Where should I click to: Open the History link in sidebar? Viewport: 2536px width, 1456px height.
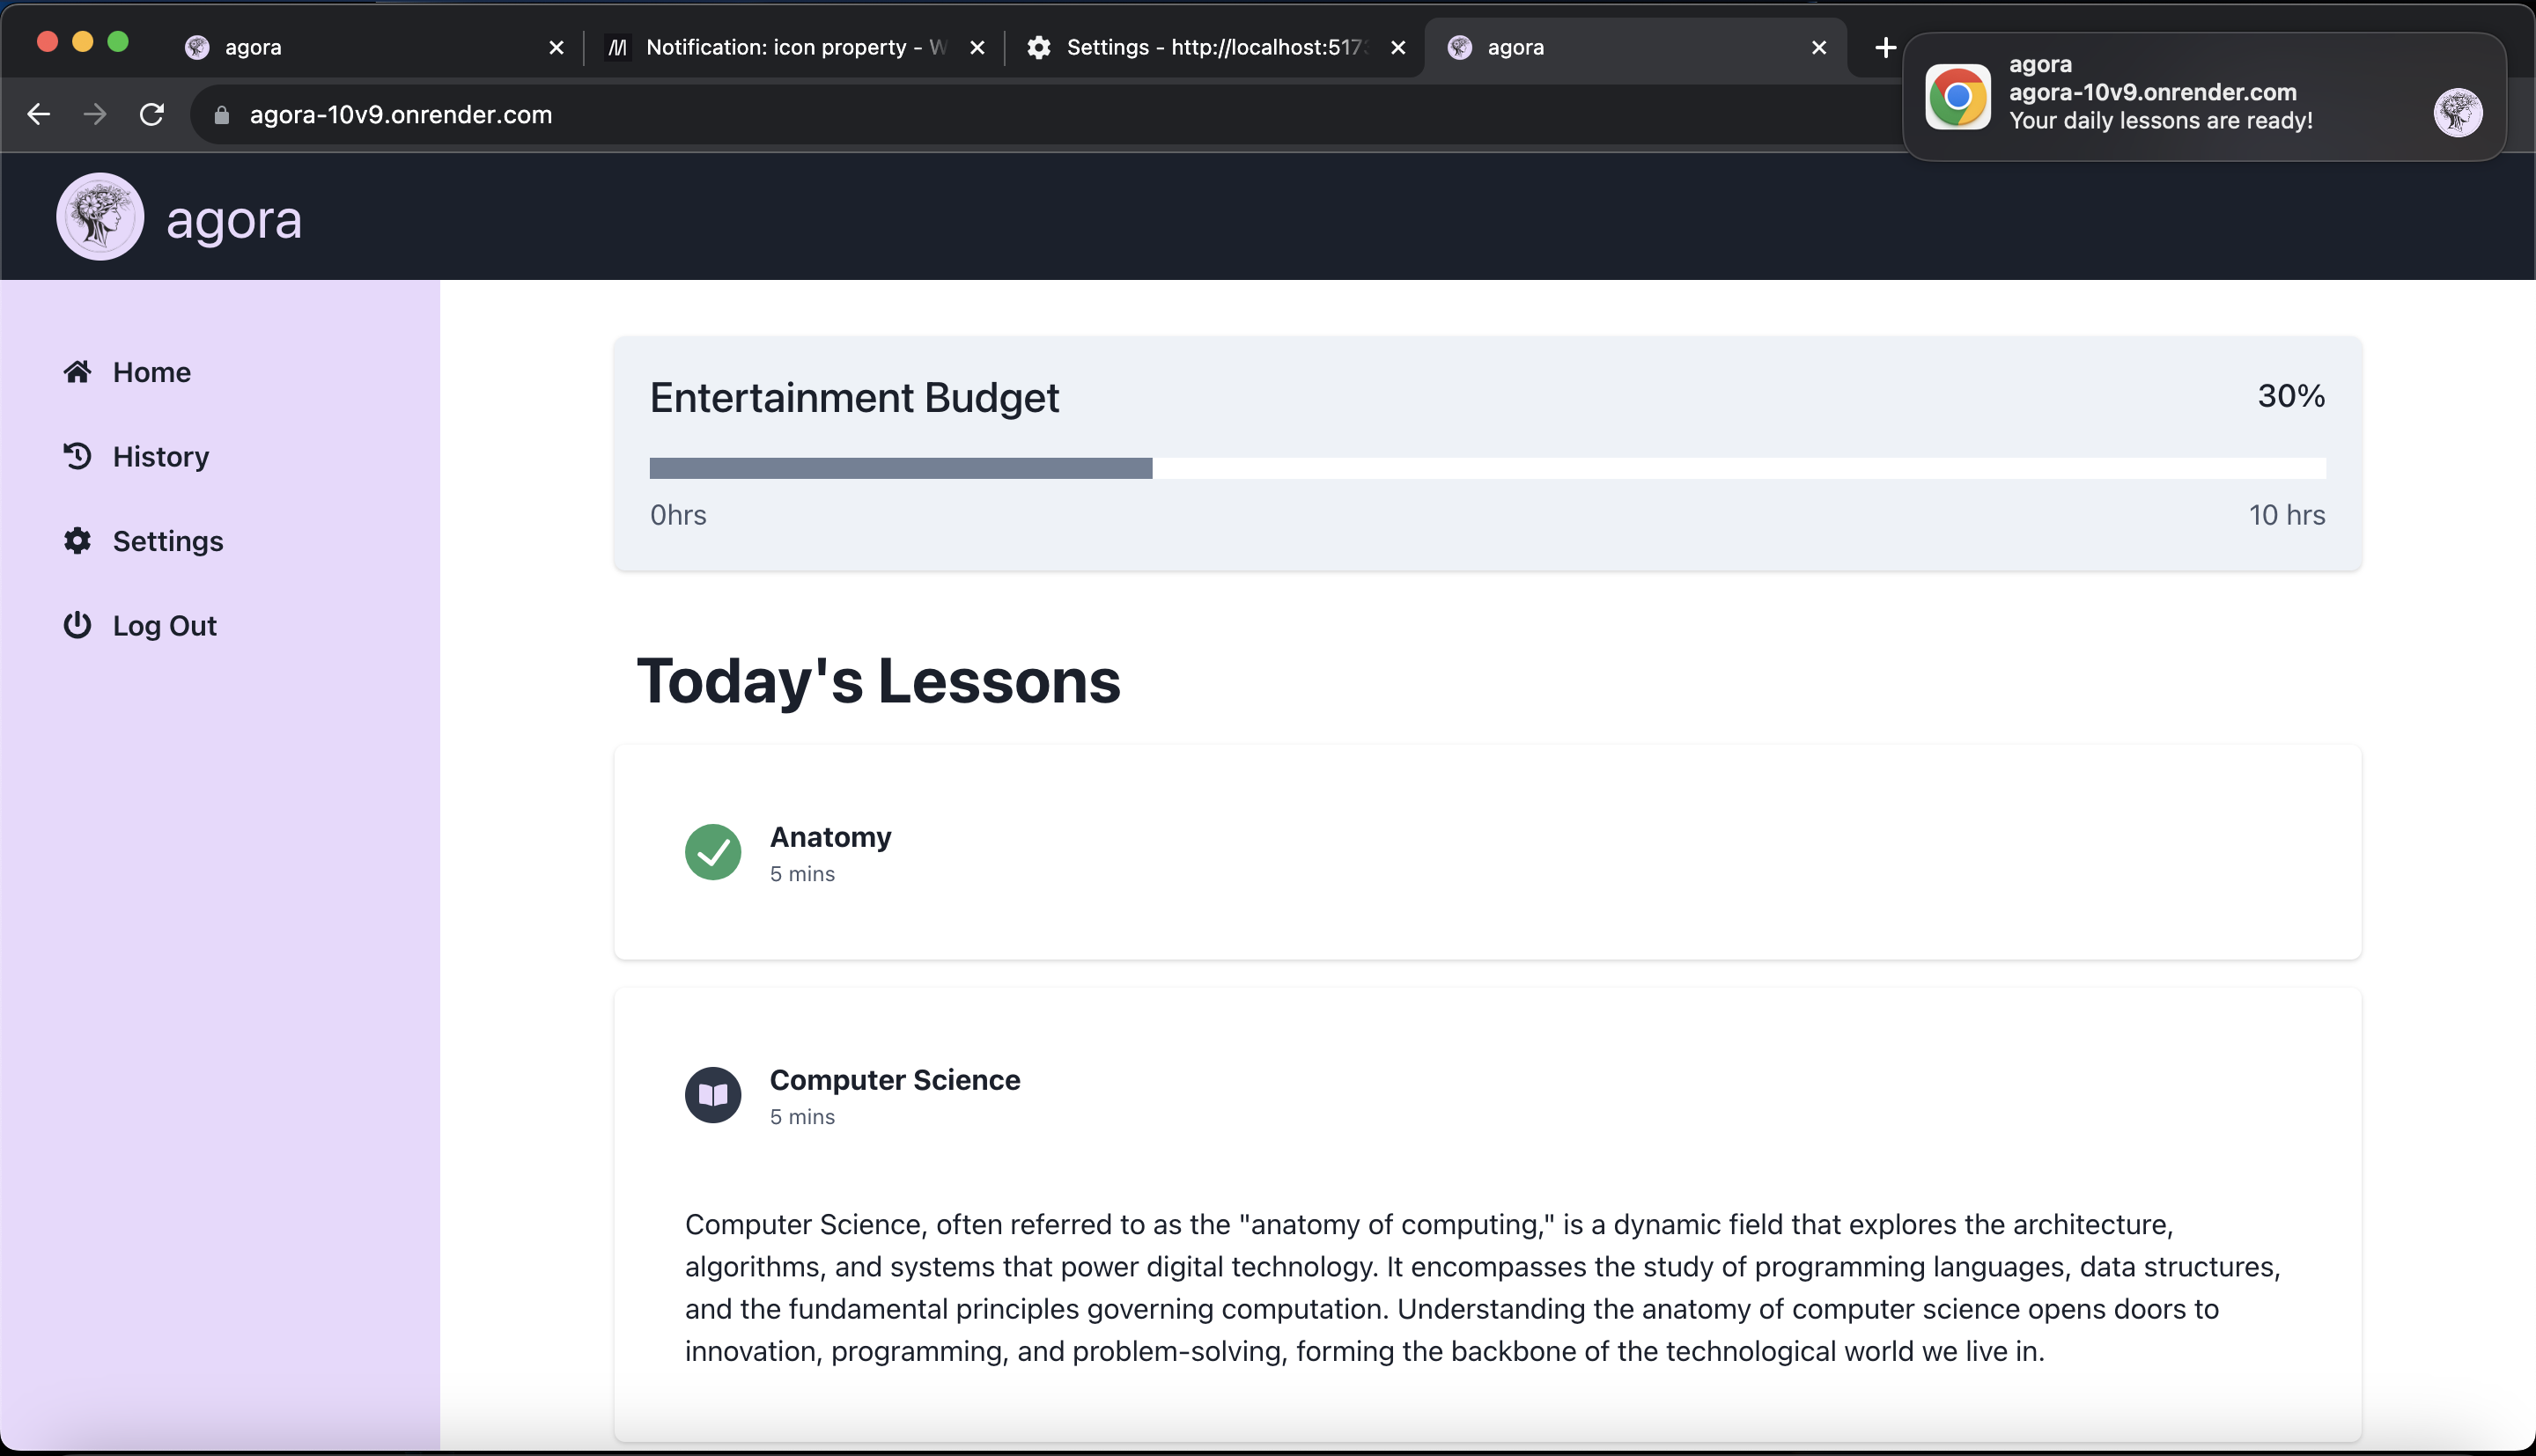(160, 457)
